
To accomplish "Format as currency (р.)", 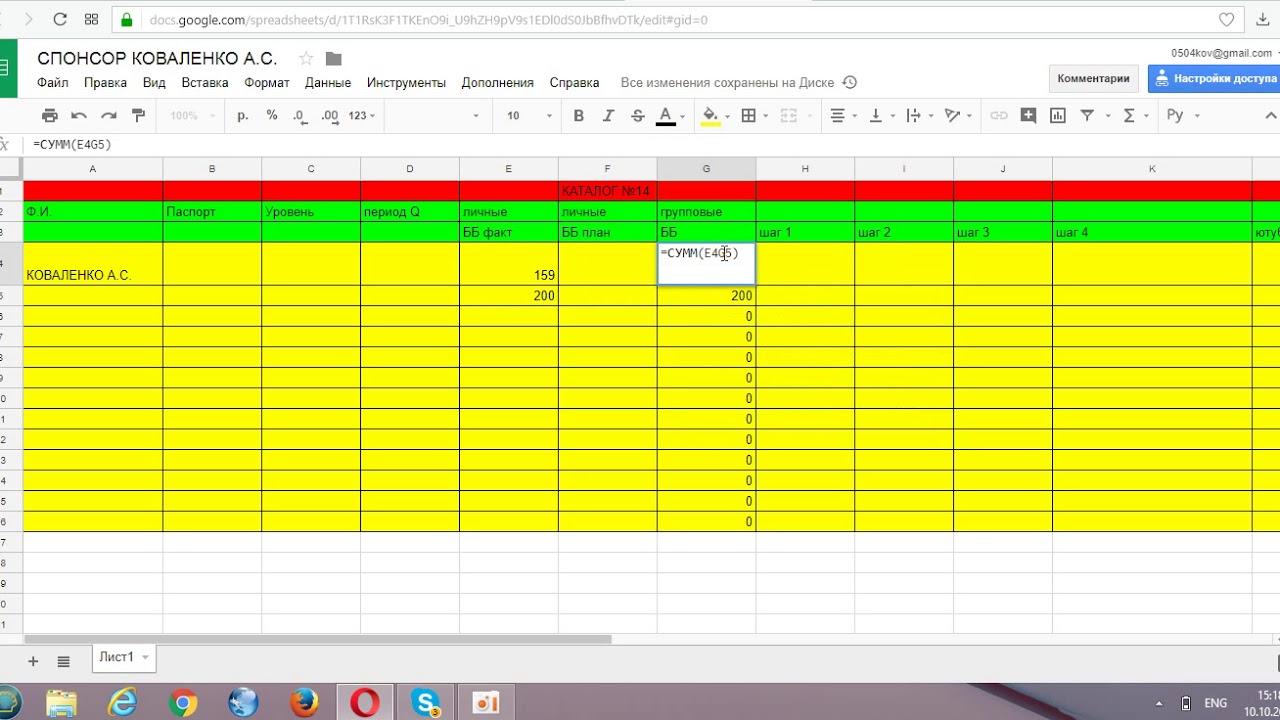I will point(243,116).
